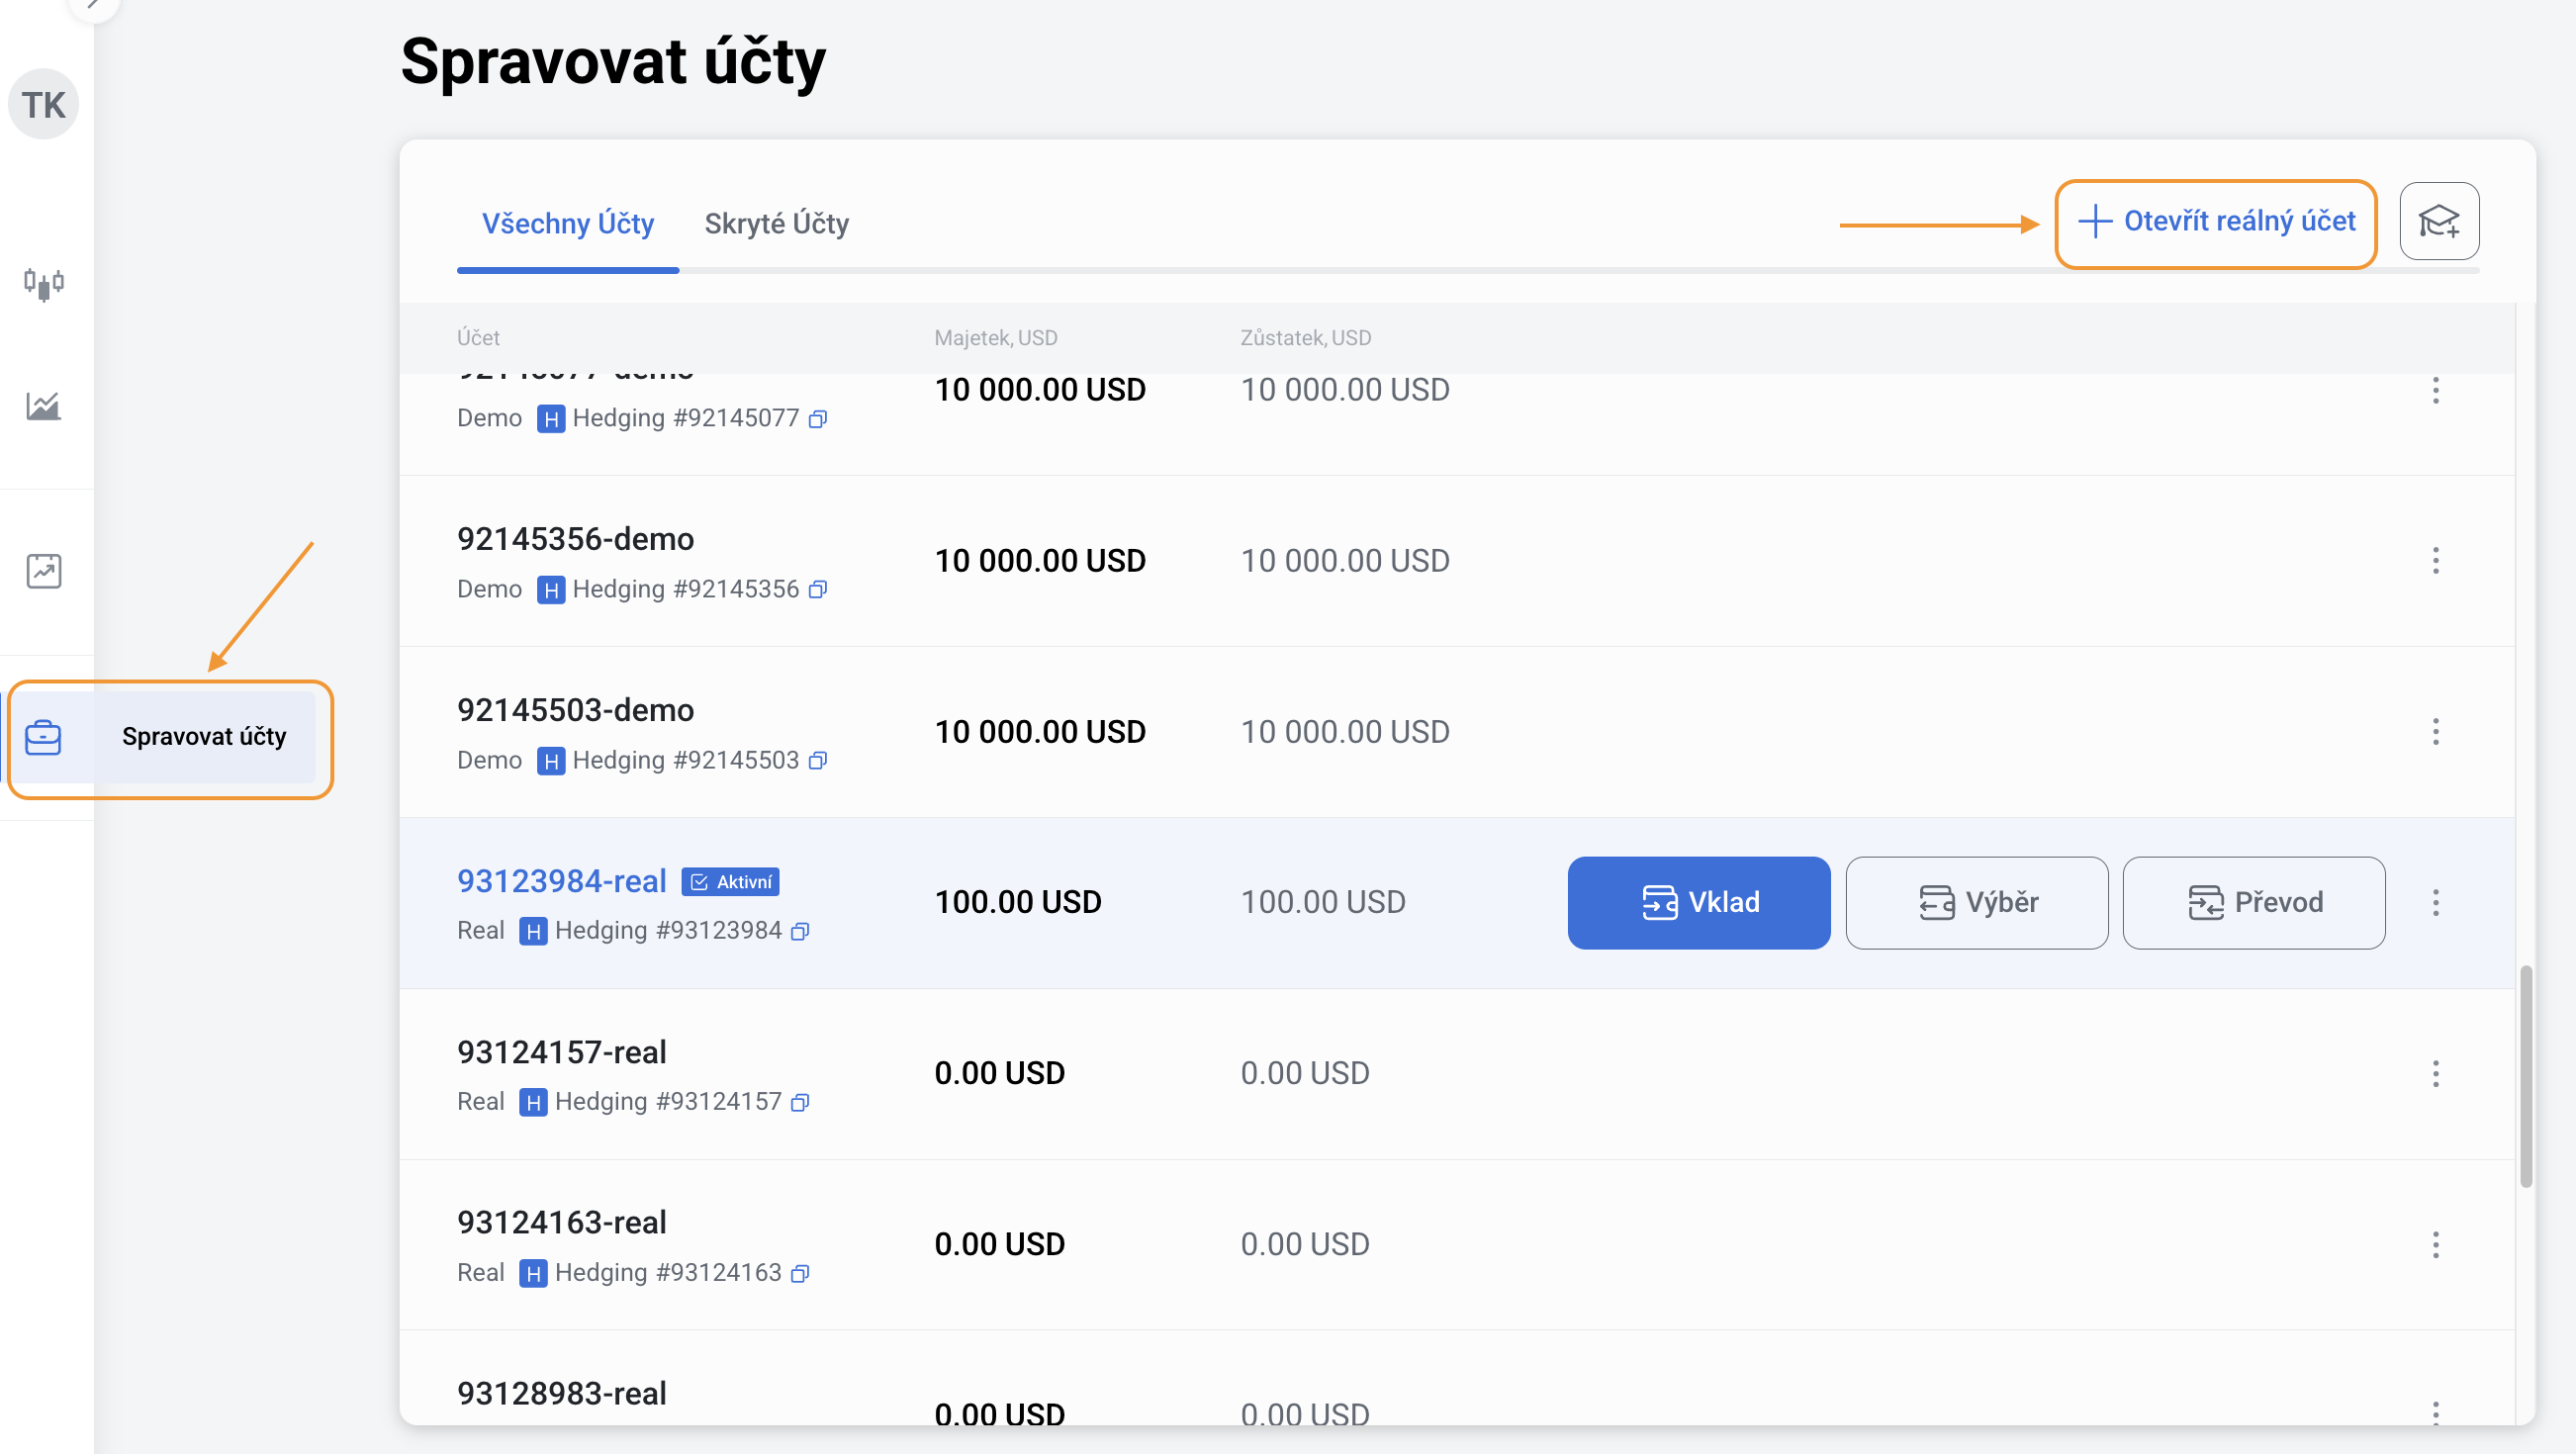The height and width of the screenshot is (1454, 2576).
Task: Click the Vklad deposit button
Action: click(x=1698, y=903)
